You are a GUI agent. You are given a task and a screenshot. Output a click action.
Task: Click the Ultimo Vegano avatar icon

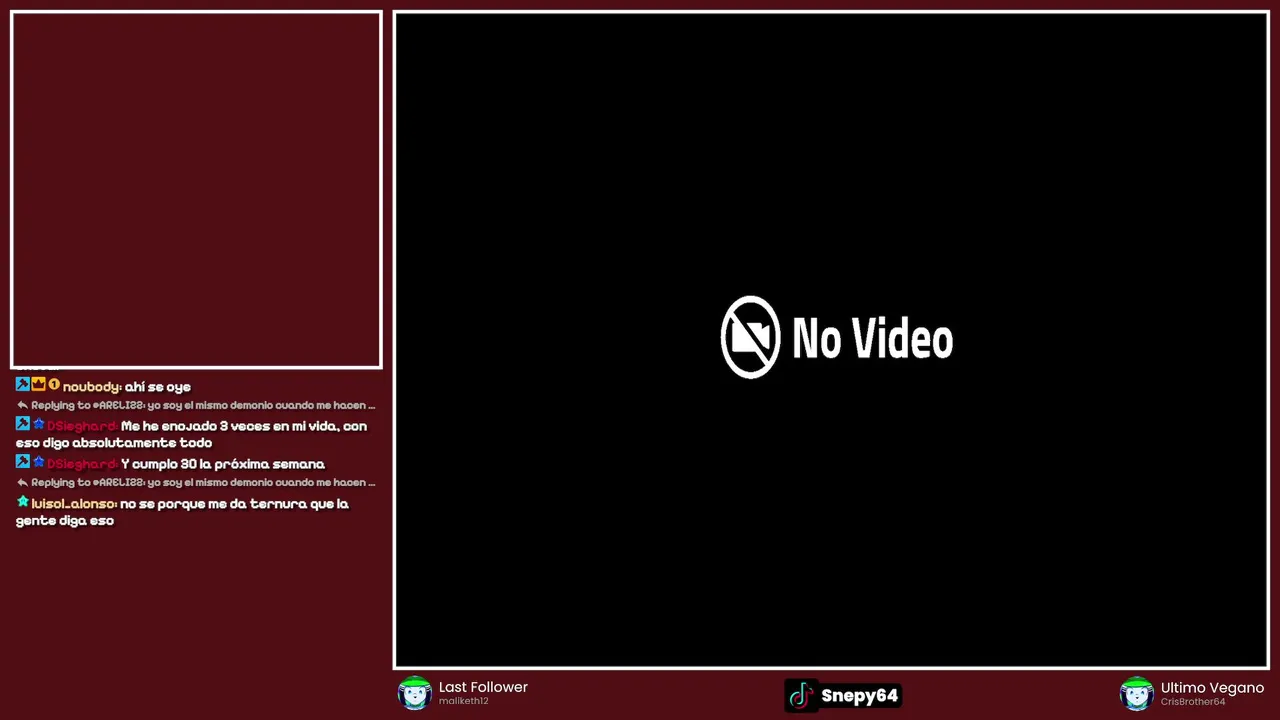(1136, 693)
